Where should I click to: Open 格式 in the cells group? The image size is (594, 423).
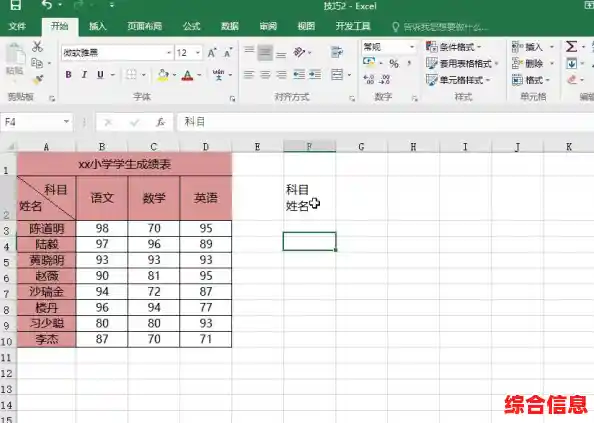coord(530,80)
